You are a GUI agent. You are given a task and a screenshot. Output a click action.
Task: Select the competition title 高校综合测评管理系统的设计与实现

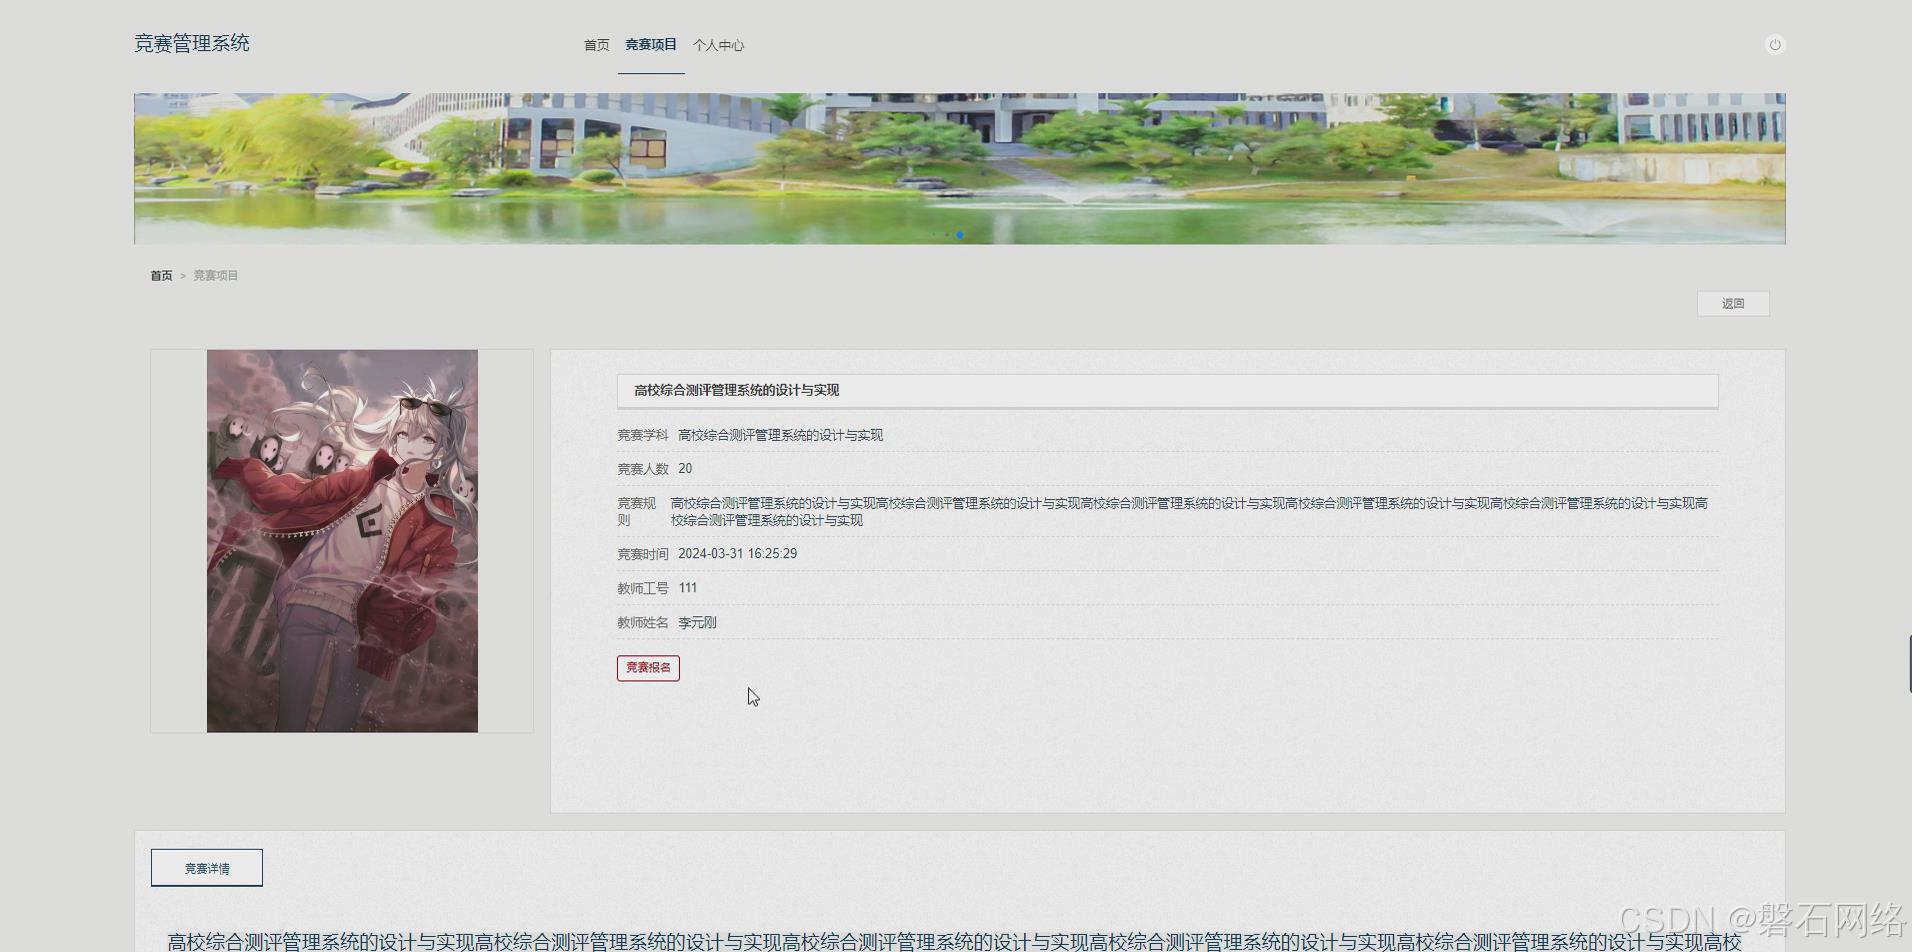736,391
